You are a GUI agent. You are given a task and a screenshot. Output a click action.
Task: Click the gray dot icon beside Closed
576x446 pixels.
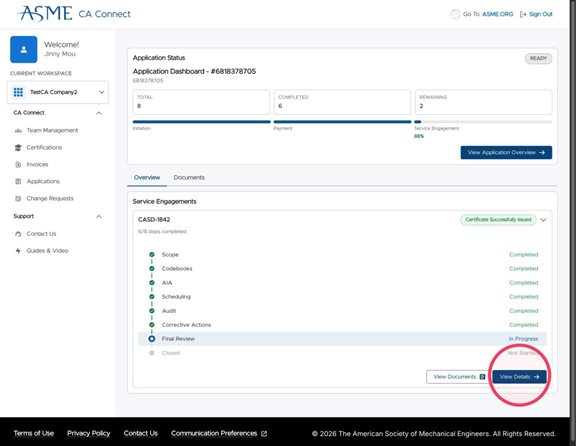click(x=152, y=353)
